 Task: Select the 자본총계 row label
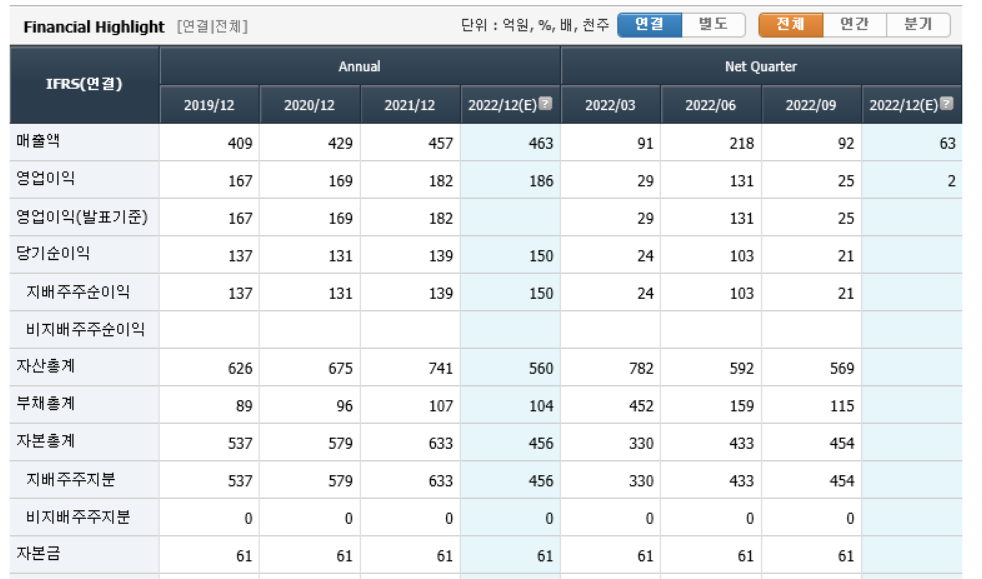tap(45, 441)
